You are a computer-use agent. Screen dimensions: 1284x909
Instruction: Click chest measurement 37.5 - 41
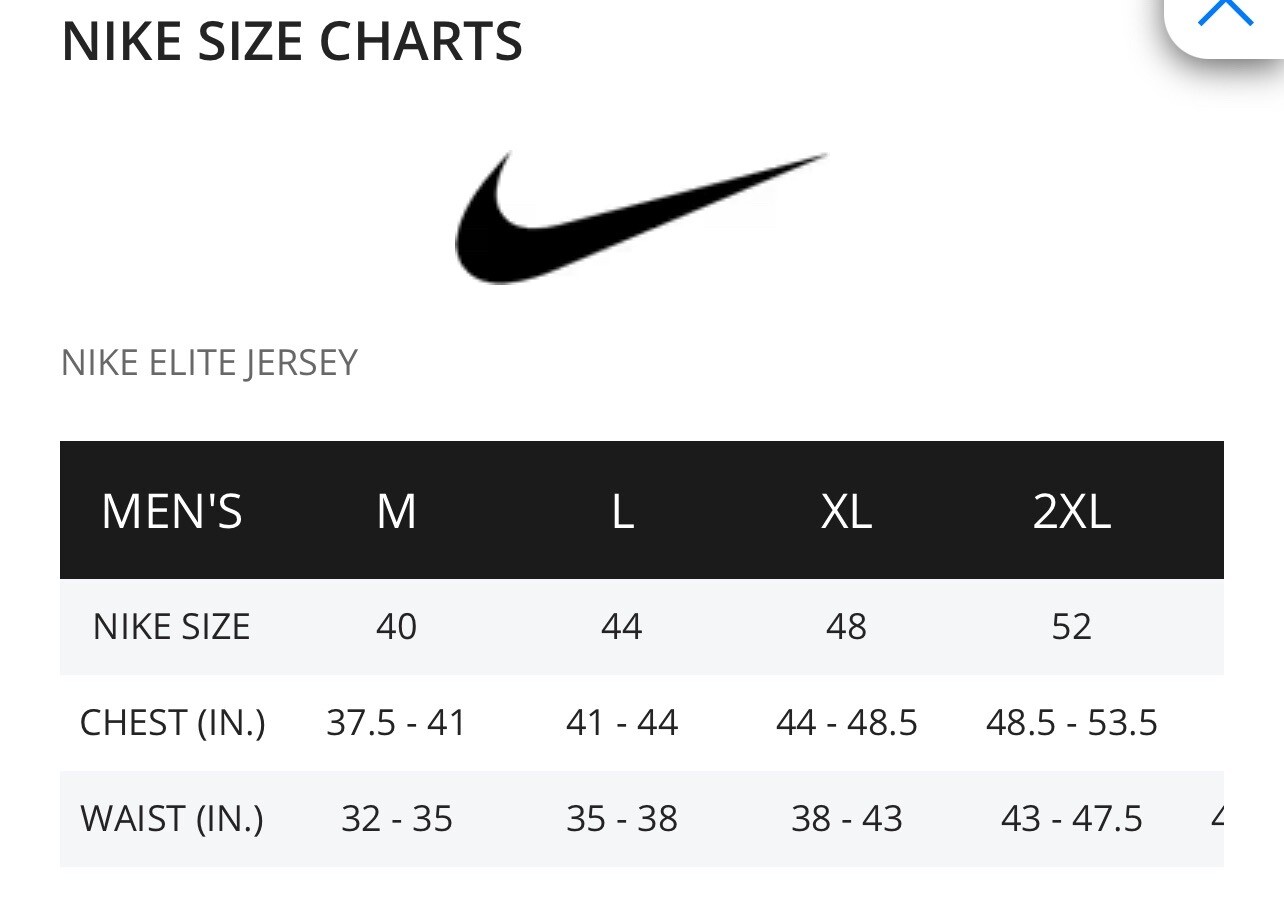(x=396, y=722)
